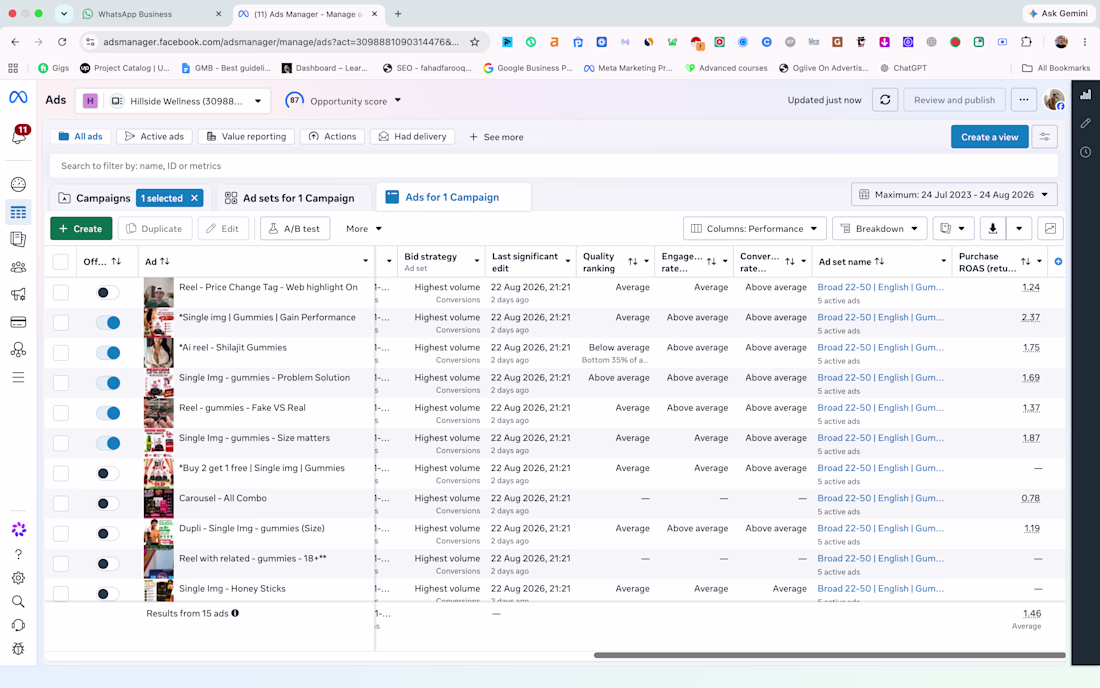Click the A/B test button
This screenshot has height=688, width=1100.
click(295, 229)
